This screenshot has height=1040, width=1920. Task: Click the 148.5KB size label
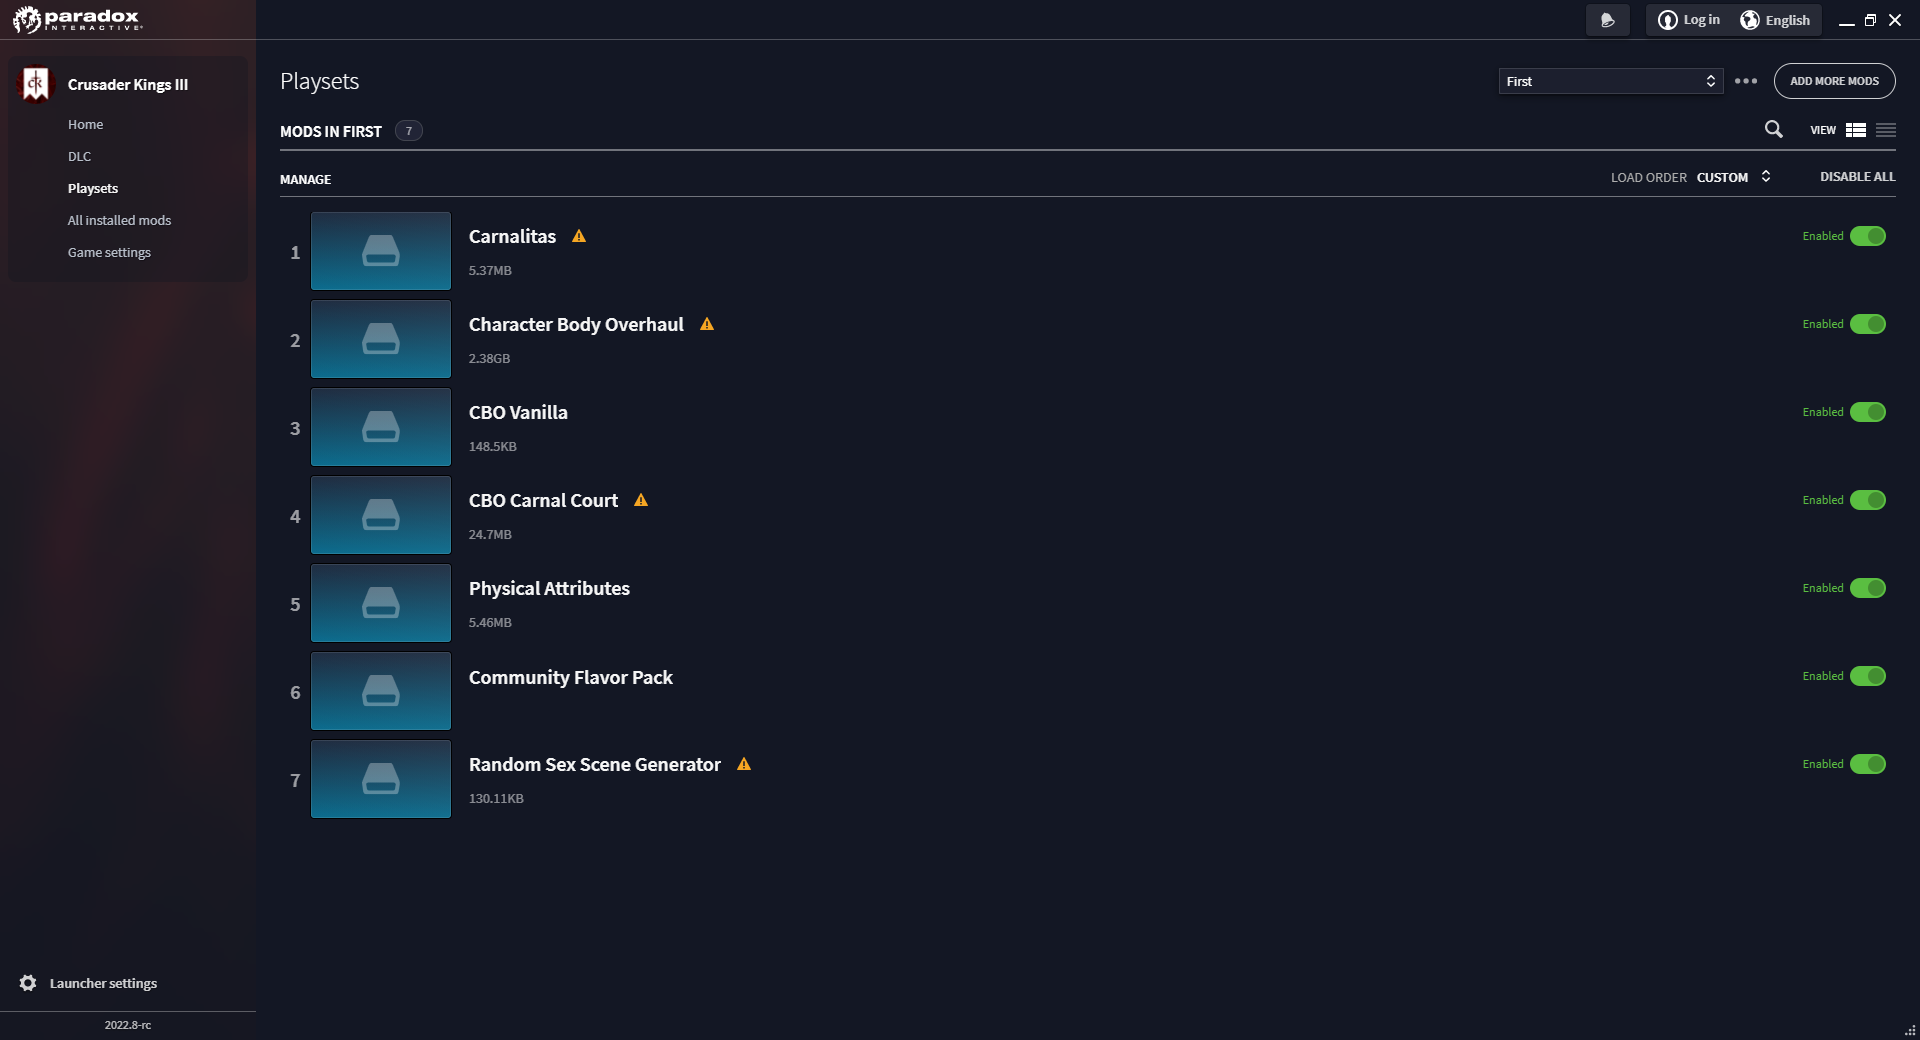pyautogui.click(x=493, y=446)
